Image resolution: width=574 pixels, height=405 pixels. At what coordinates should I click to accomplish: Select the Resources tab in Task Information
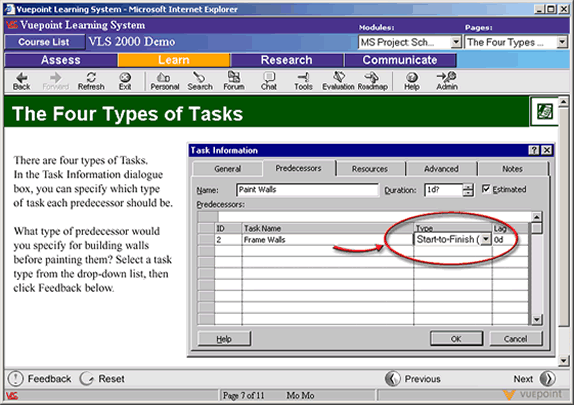point(370,169)
